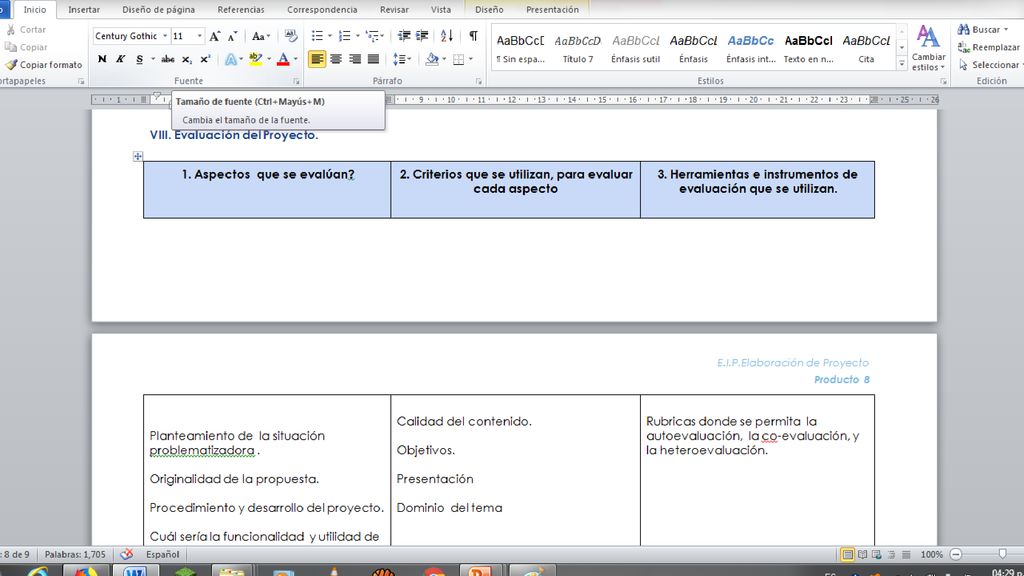Click Buscar button
Screen dimensions: 1024x576
pyautogui.click(x=983, y=29)
